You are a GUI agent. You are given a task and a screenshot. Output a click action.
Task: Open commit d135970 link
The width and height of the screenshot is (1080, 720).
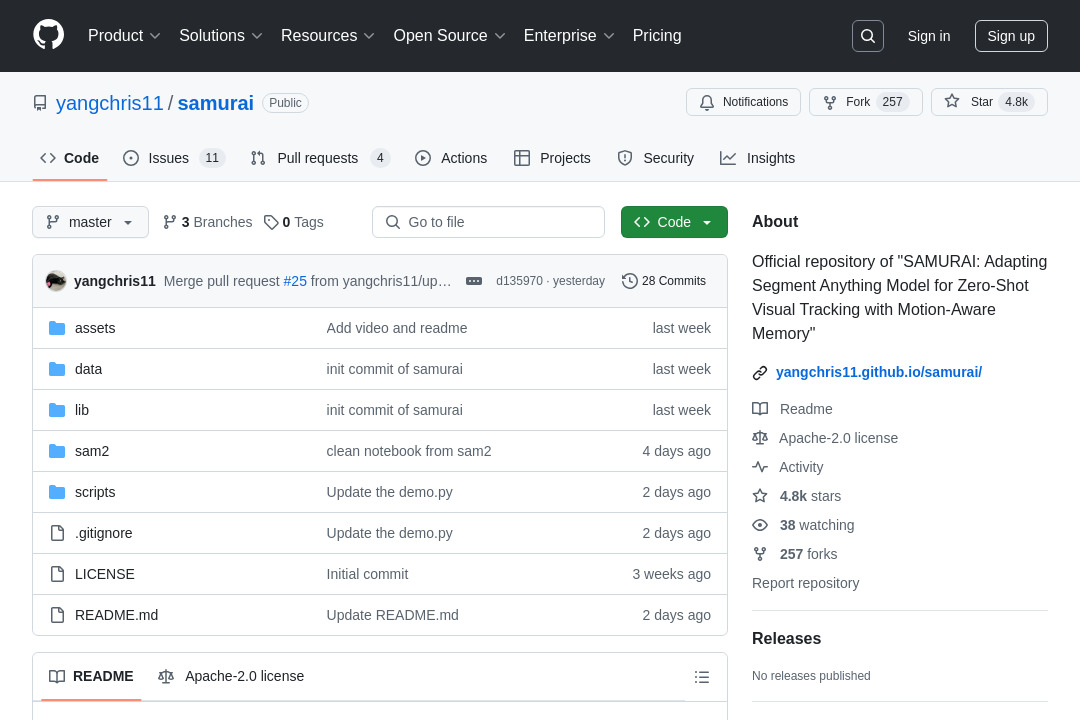[x=519, y=281]
